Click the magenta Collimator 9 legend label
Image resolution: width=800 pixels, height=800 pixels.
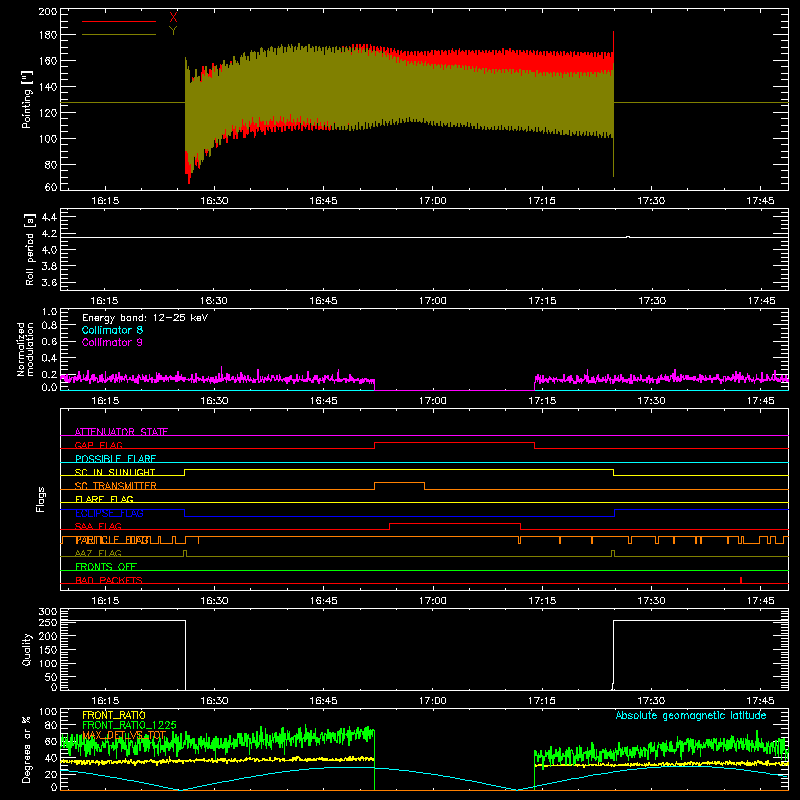(x=112, y=342)
